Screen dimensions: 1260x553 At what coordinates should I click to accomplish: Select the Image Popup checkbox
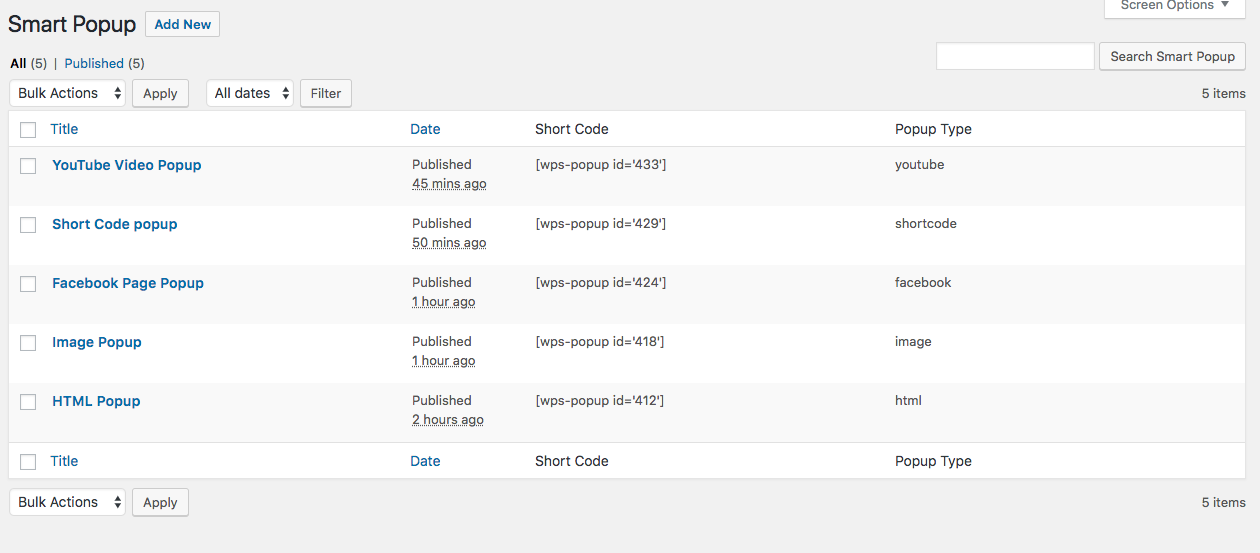(x=28, y=343)
